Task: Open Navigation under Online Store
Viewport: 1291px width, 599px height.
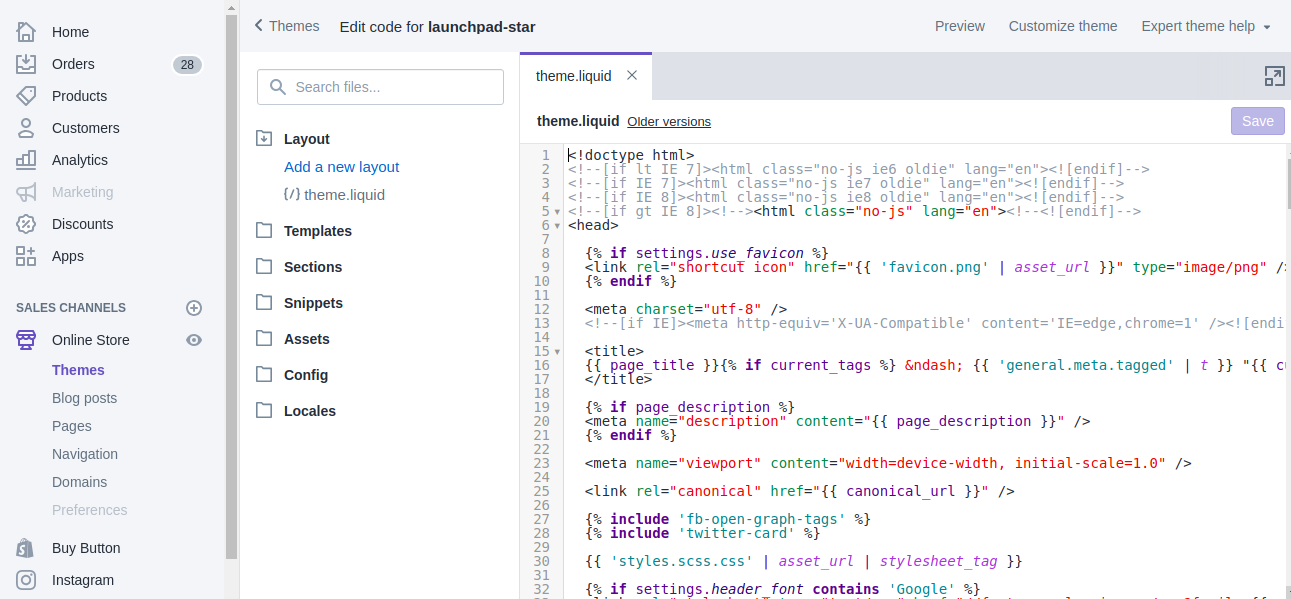Action: pyautogui.click(x=85, y=453)
